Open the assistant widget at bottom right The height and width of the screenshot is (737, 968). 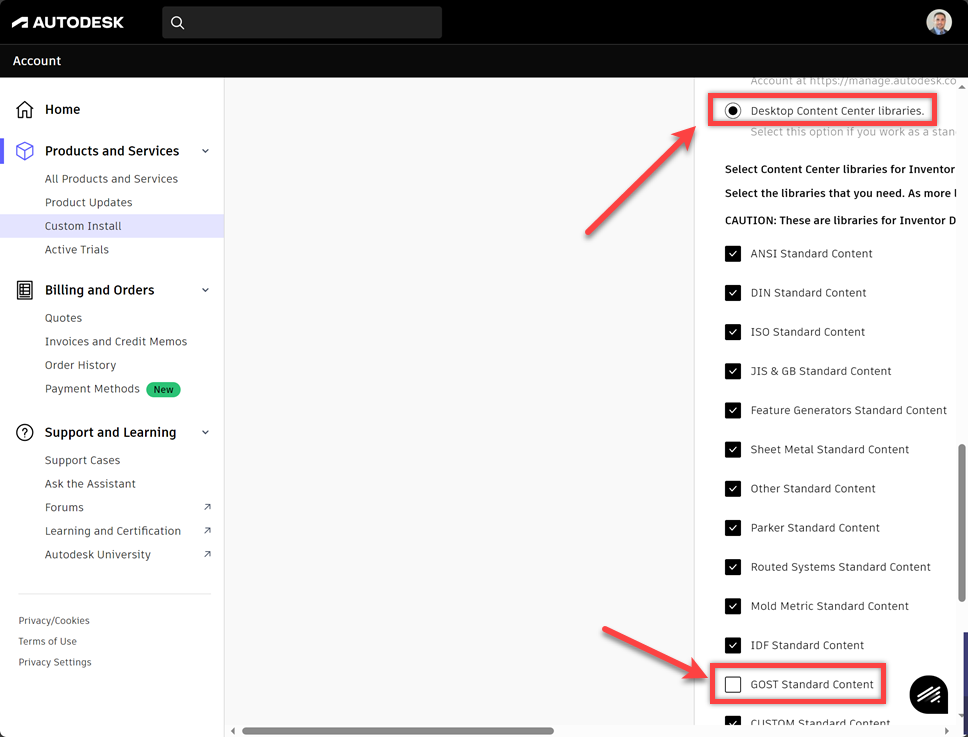pos(928,694)
